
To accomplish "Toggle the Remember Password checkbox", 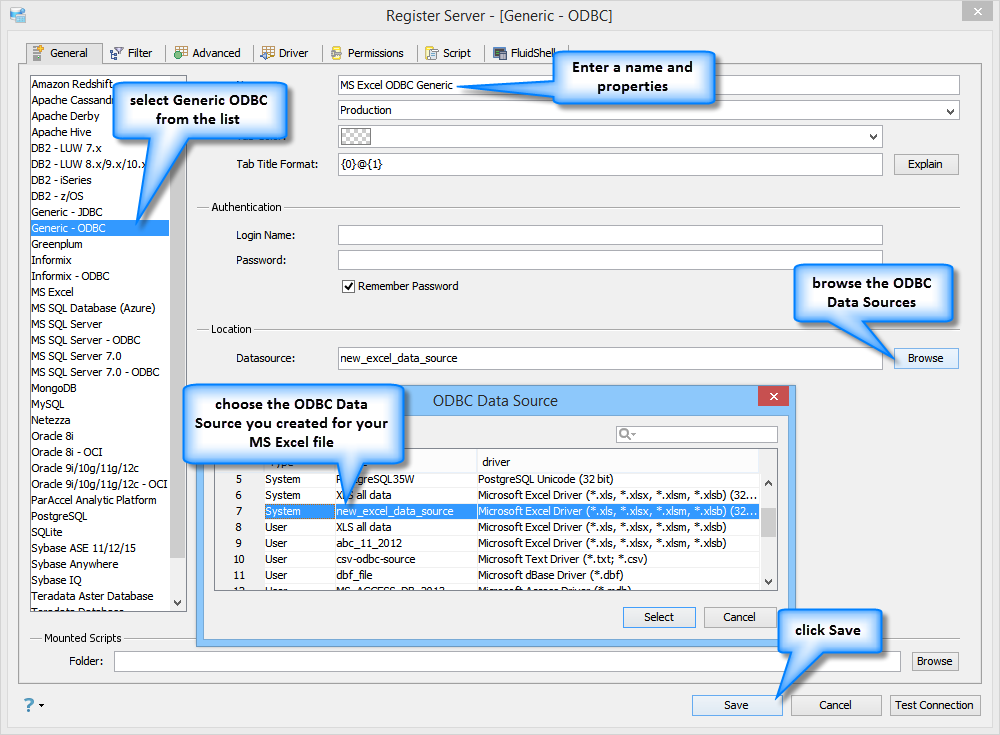I will [x=348, y=286].
